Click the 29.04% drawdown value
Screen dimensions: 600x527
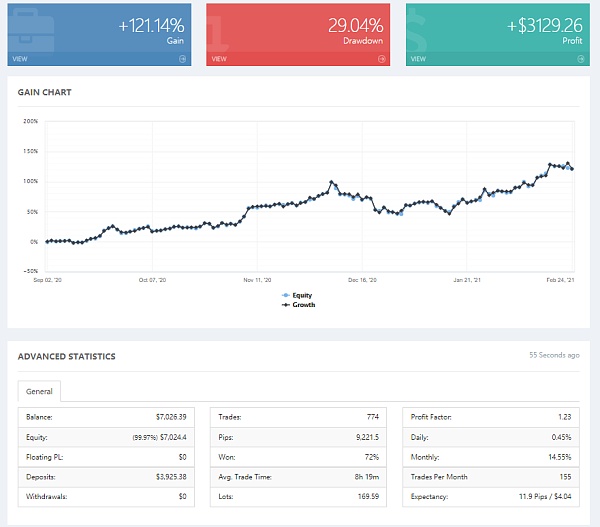(x=355, y=26)
